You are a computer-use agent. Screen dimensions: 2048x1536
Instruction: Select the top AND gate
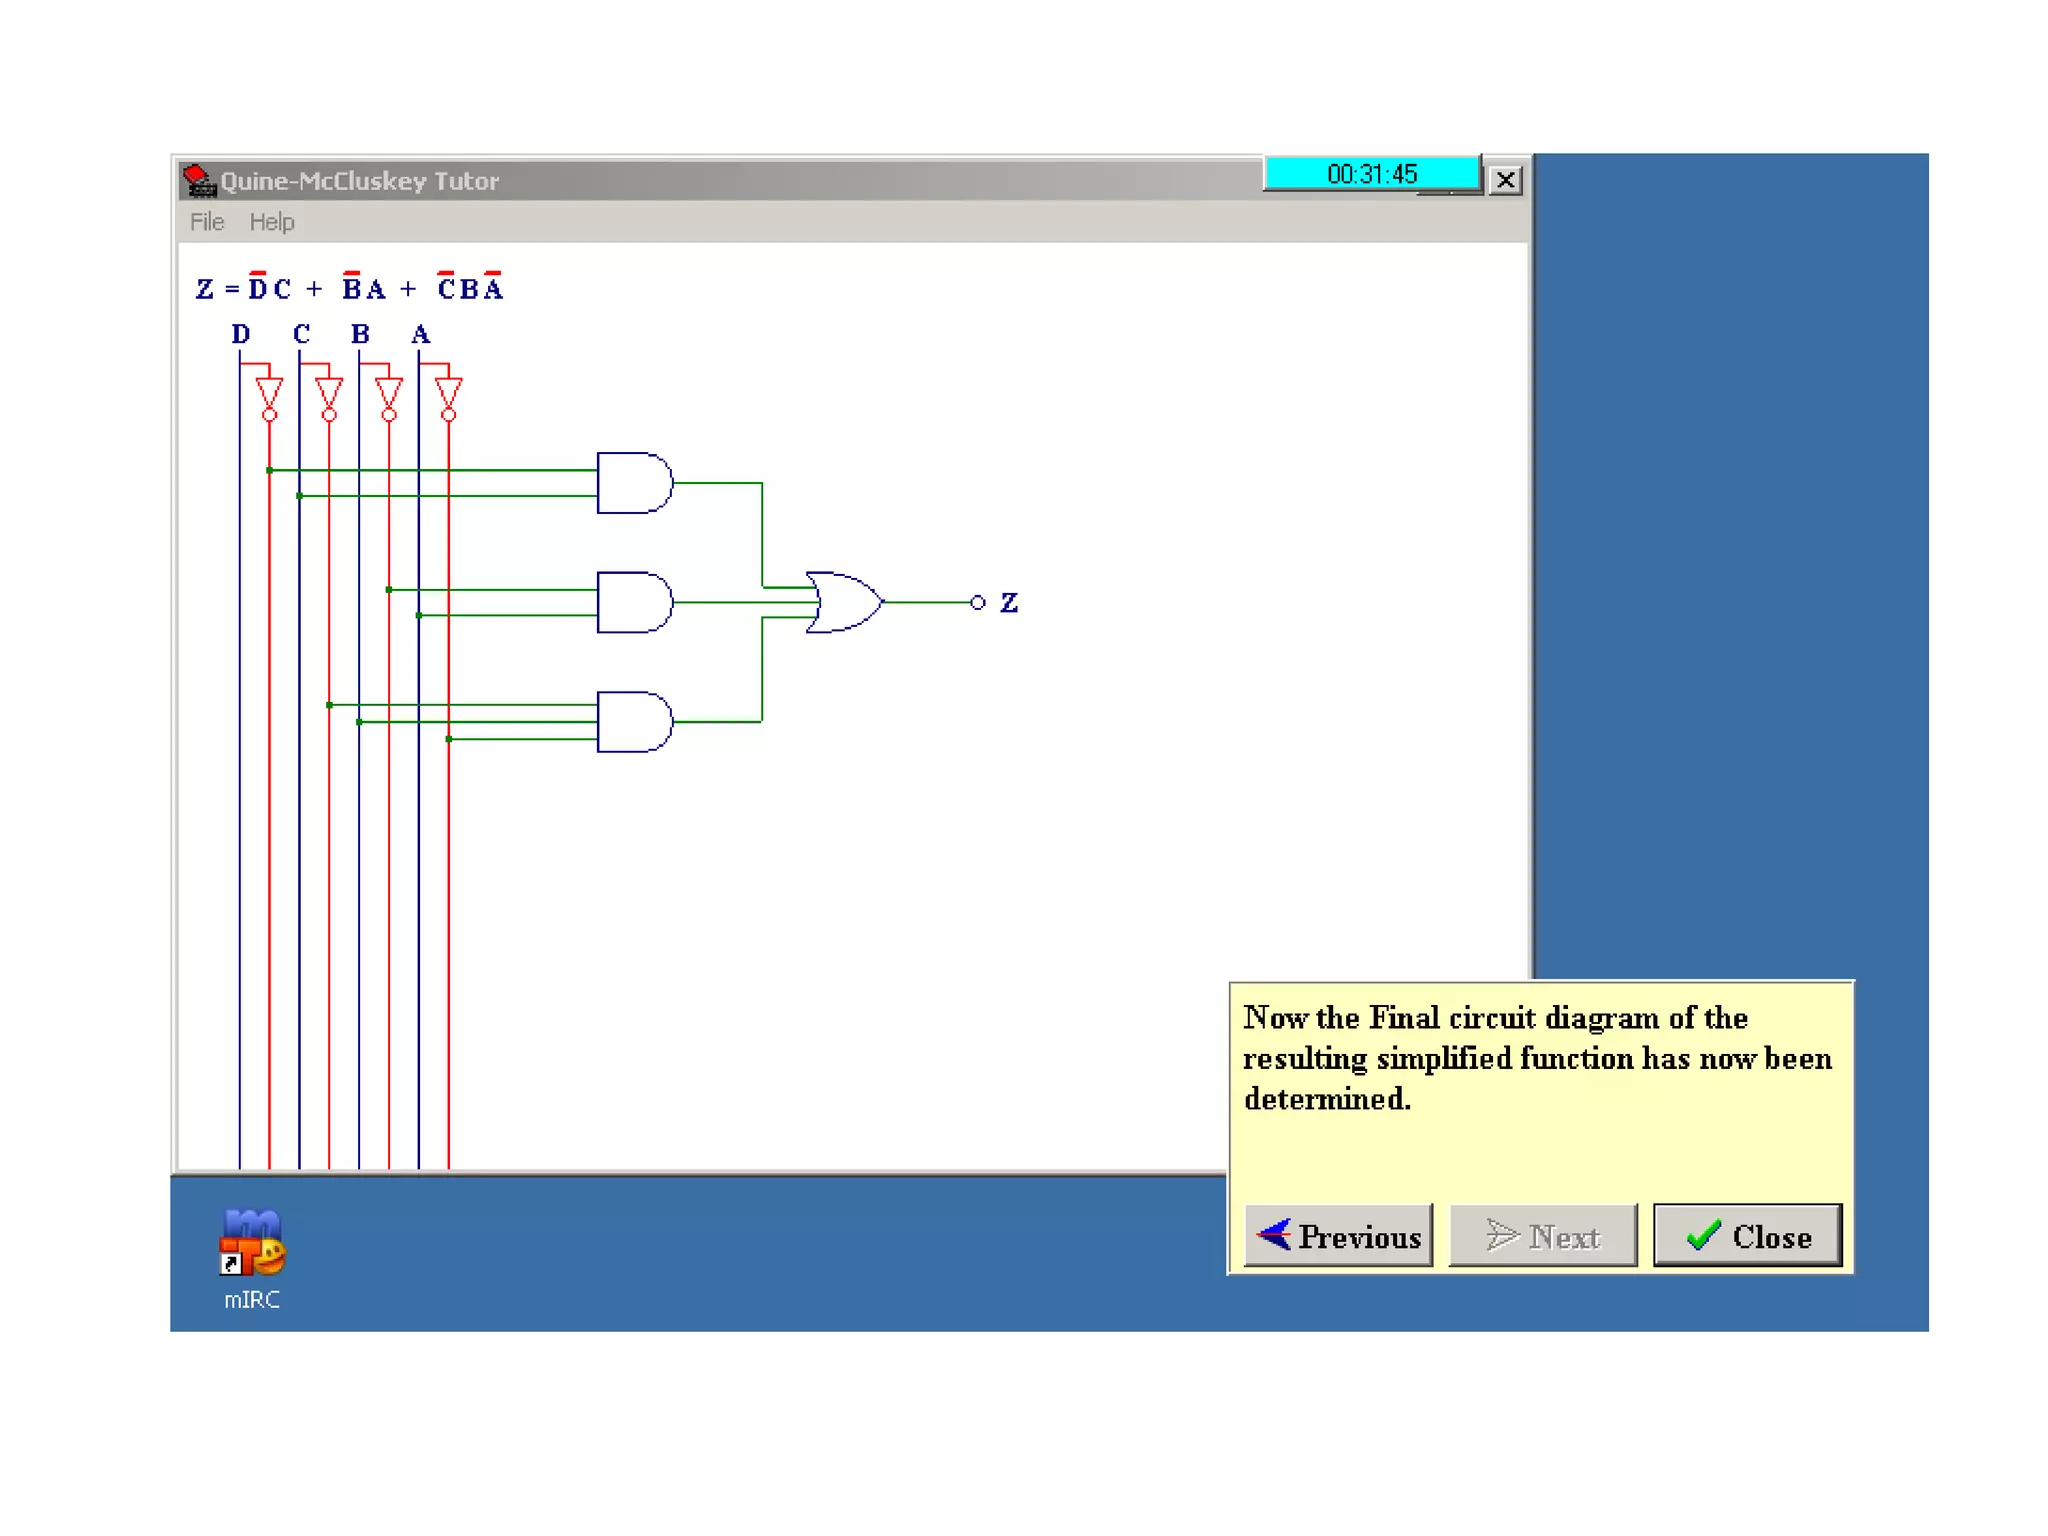click(x=634, y=483)
